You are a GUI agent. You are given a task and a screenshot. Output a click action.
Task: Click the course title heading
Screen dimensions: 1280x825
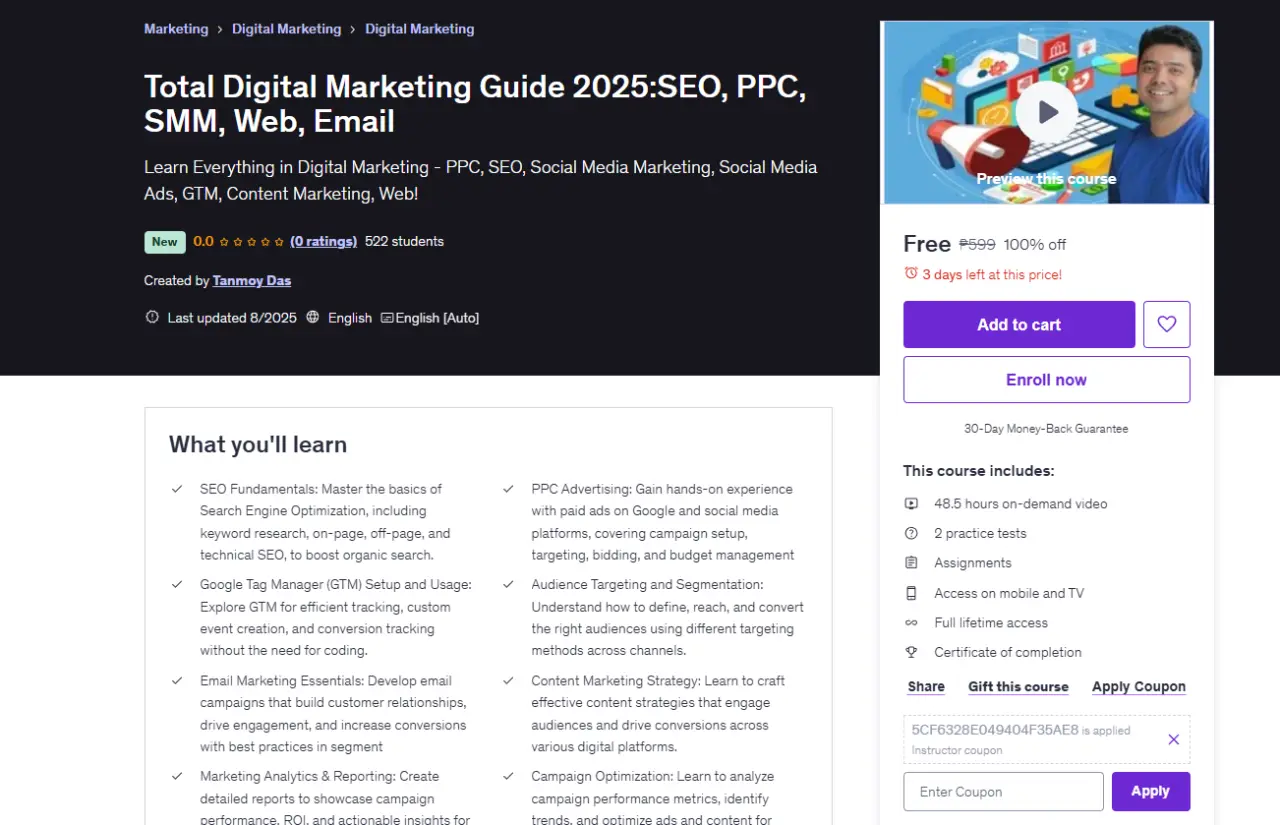[x=475, y=104]
